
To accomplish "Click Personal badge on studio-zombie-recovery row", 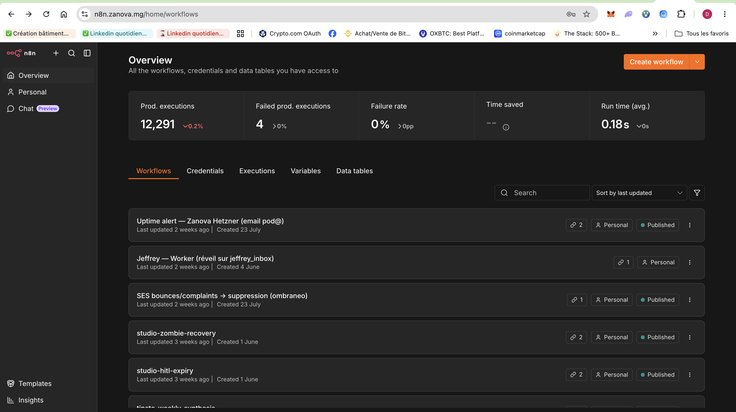I will [612, 337].
